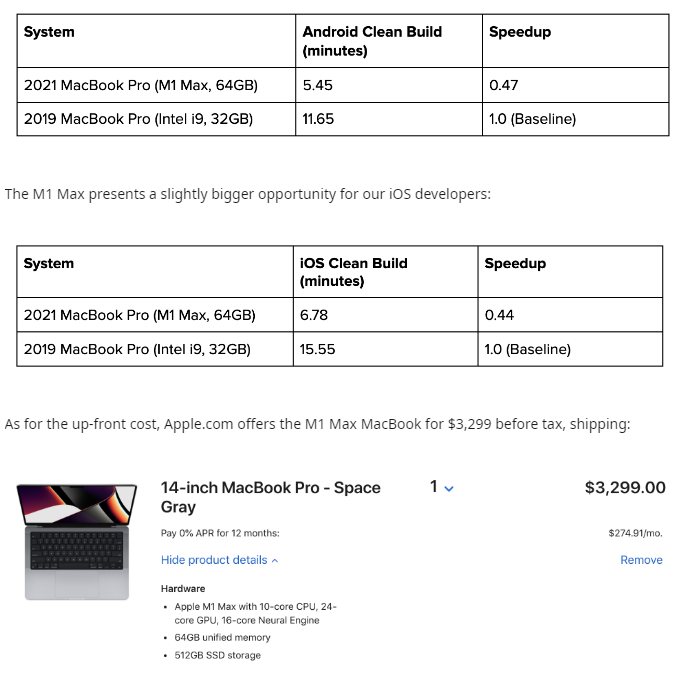
Task: Click the 512GB SSD storage bullet
Action: [217, 655]
